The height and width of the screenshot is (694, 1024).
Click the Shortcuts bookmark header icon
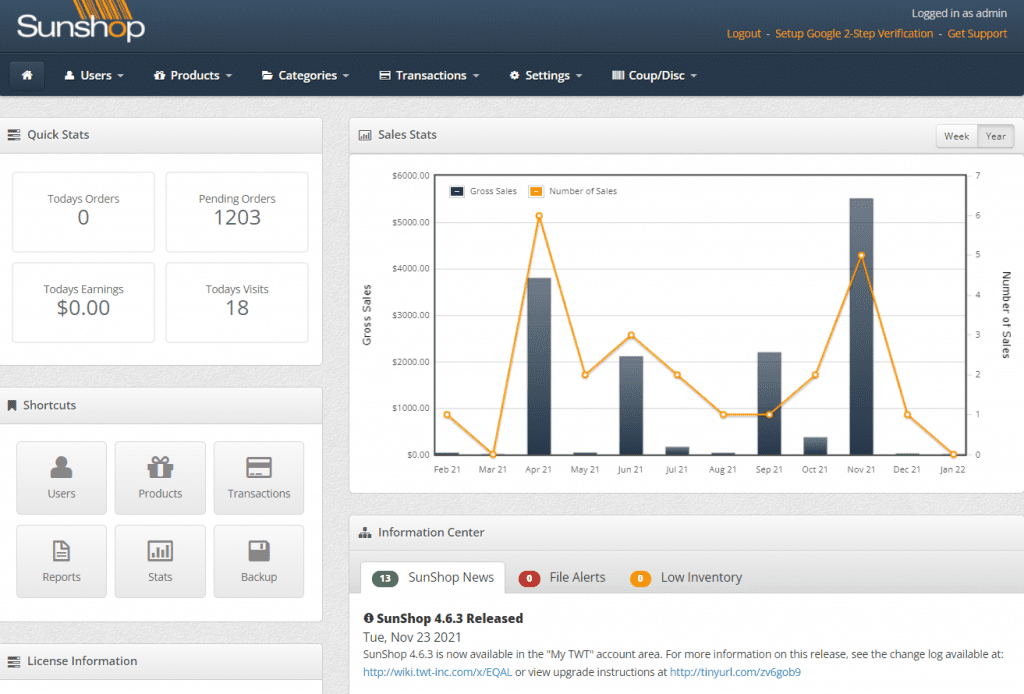tap(12, 405)
